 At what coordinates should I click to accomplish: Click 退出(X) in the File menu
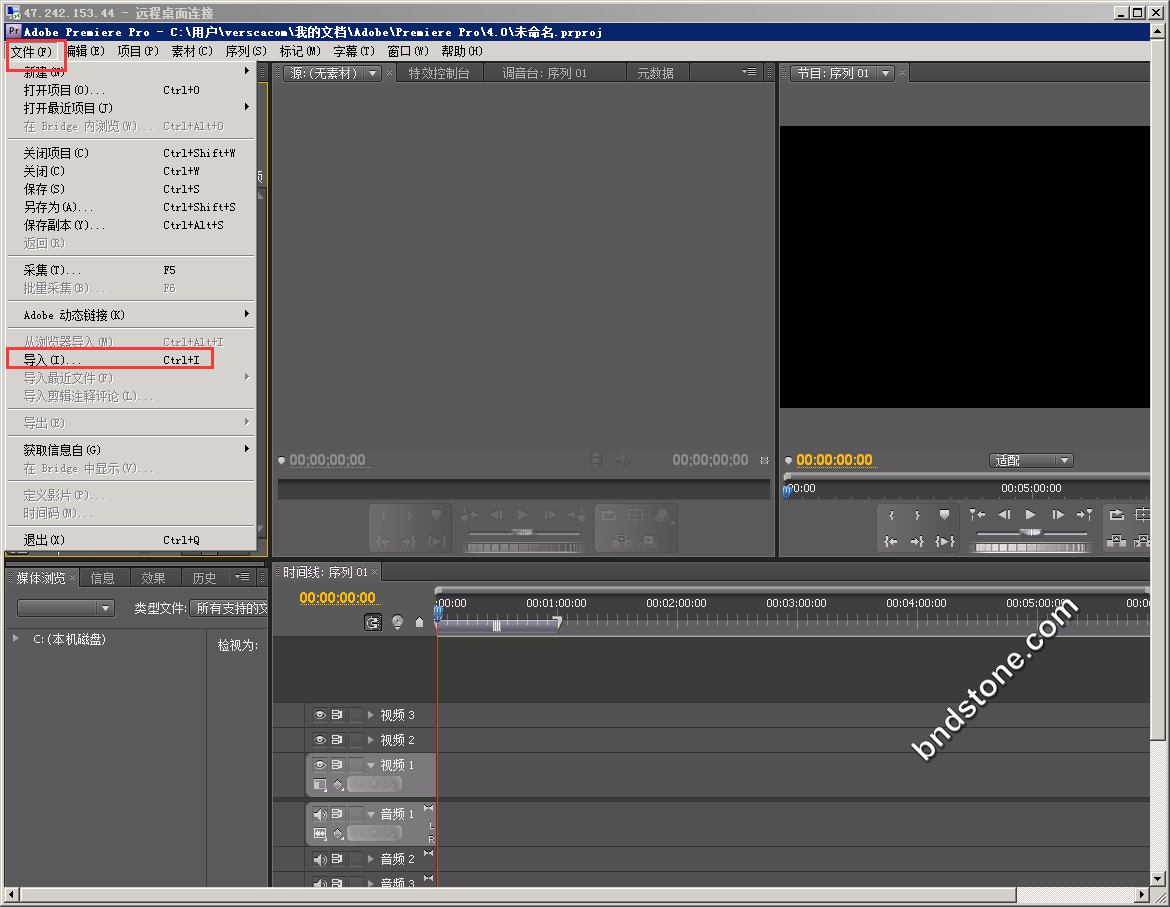click(x=44, y=540)
